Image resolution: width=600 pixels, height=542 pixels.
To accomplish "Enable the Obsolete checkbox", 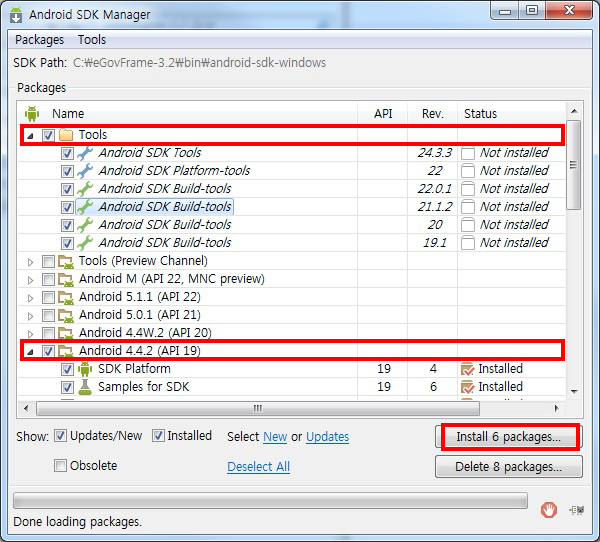I will tap(61, 466).
